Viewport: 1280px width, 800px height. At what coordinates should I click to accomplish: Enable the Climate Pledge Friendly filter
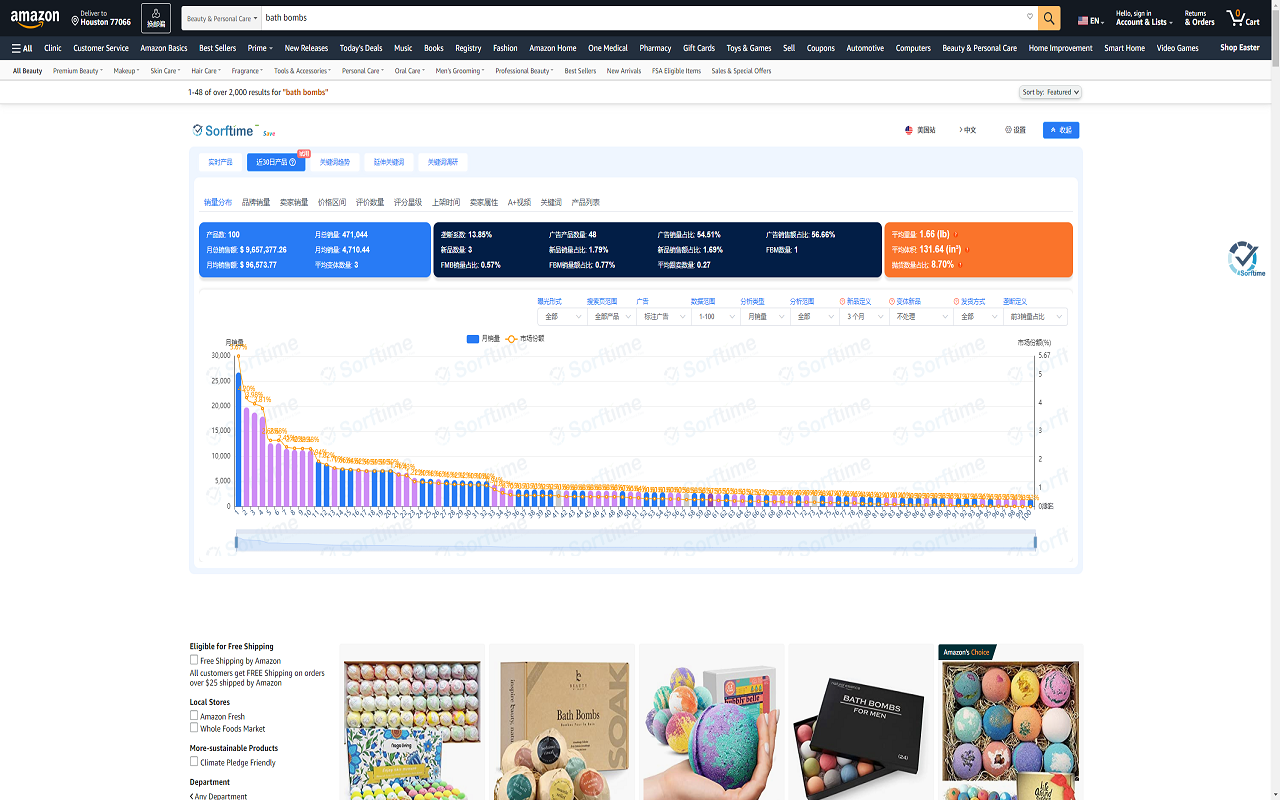pyautogui.click(x=193, y=762)
